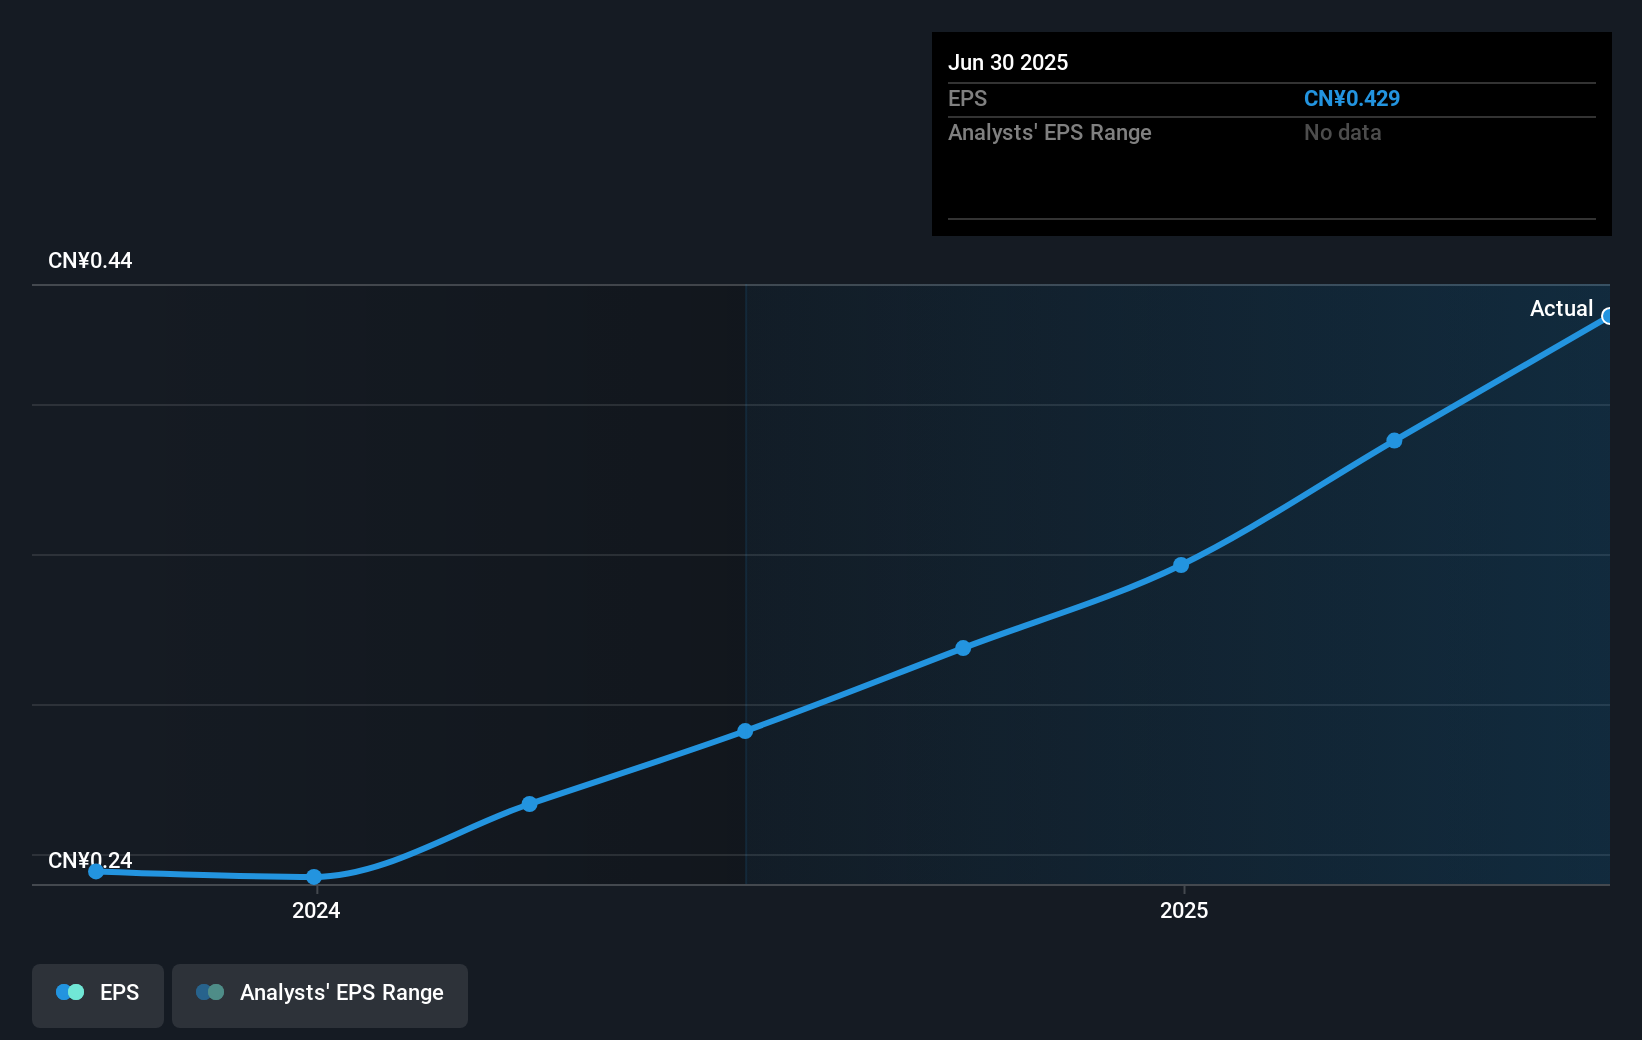
Task: Select the leftmost EPS data point
Action: pyautogui.click(x=95, y=871)
